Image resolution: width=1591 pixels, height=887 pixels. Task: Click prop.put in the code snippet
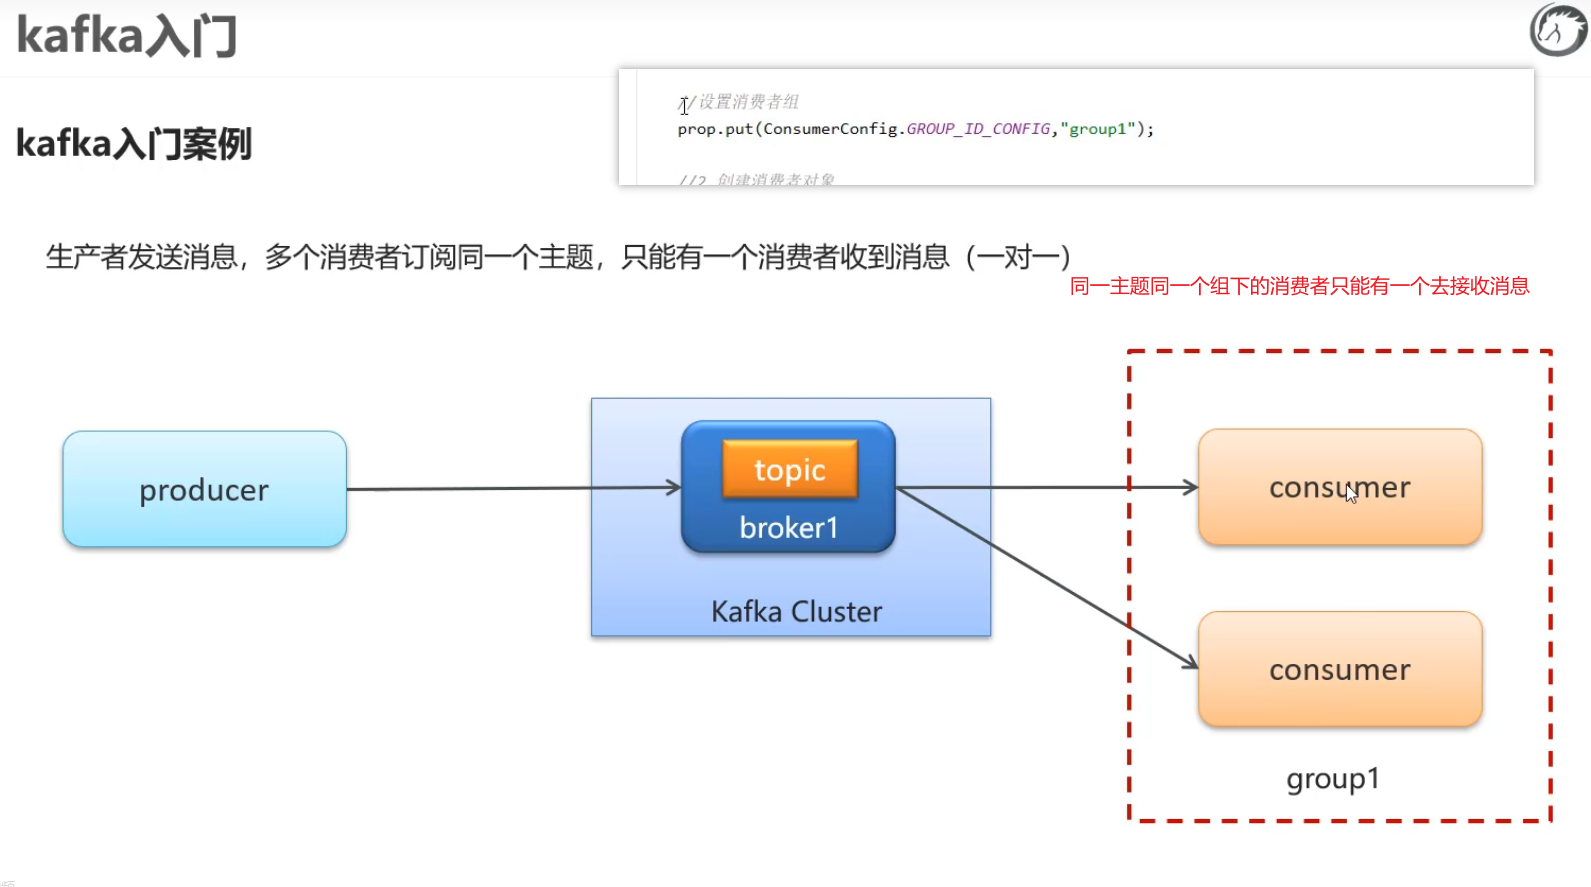click(715, 129)
